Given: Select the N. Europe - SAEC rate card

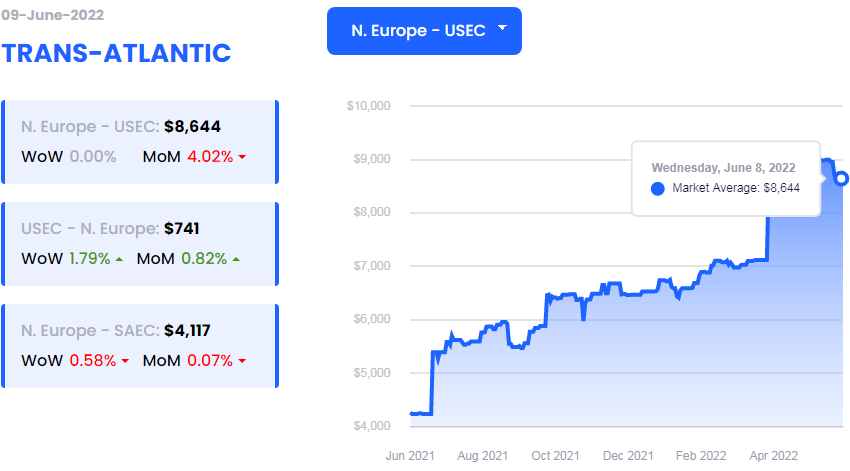Looking at the screenshot, I should coord(140,345).
